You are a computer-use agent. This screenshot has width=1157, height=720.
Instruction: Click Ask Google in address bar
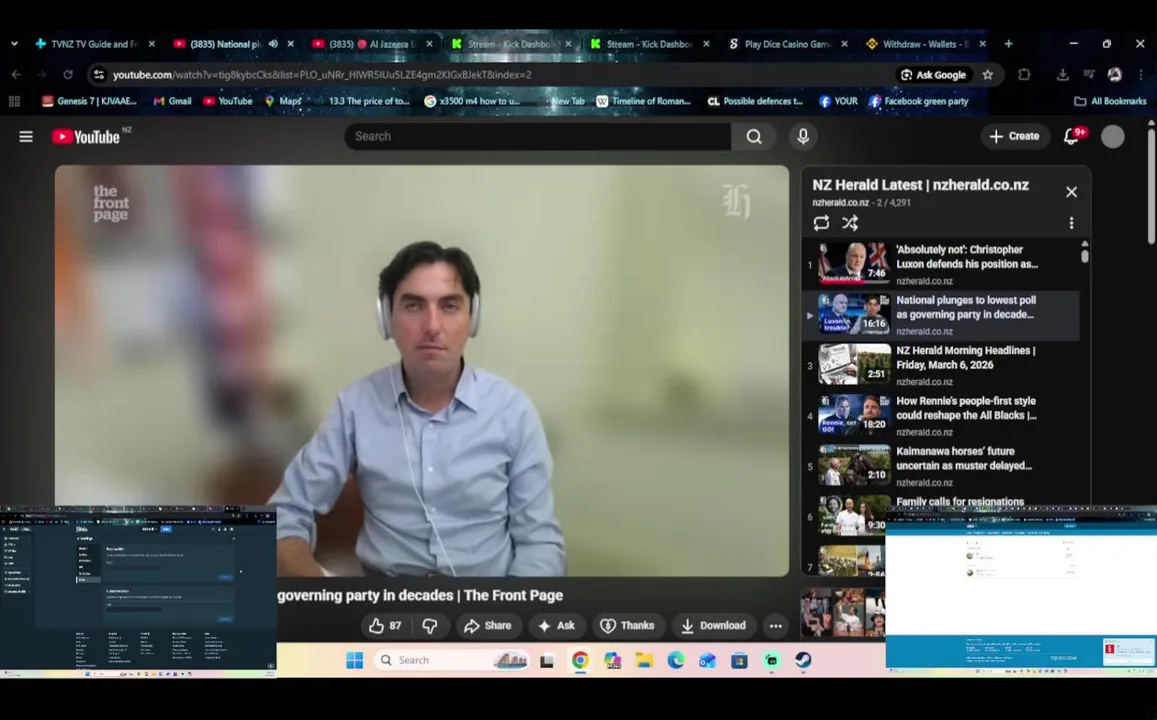coord(933,75)
